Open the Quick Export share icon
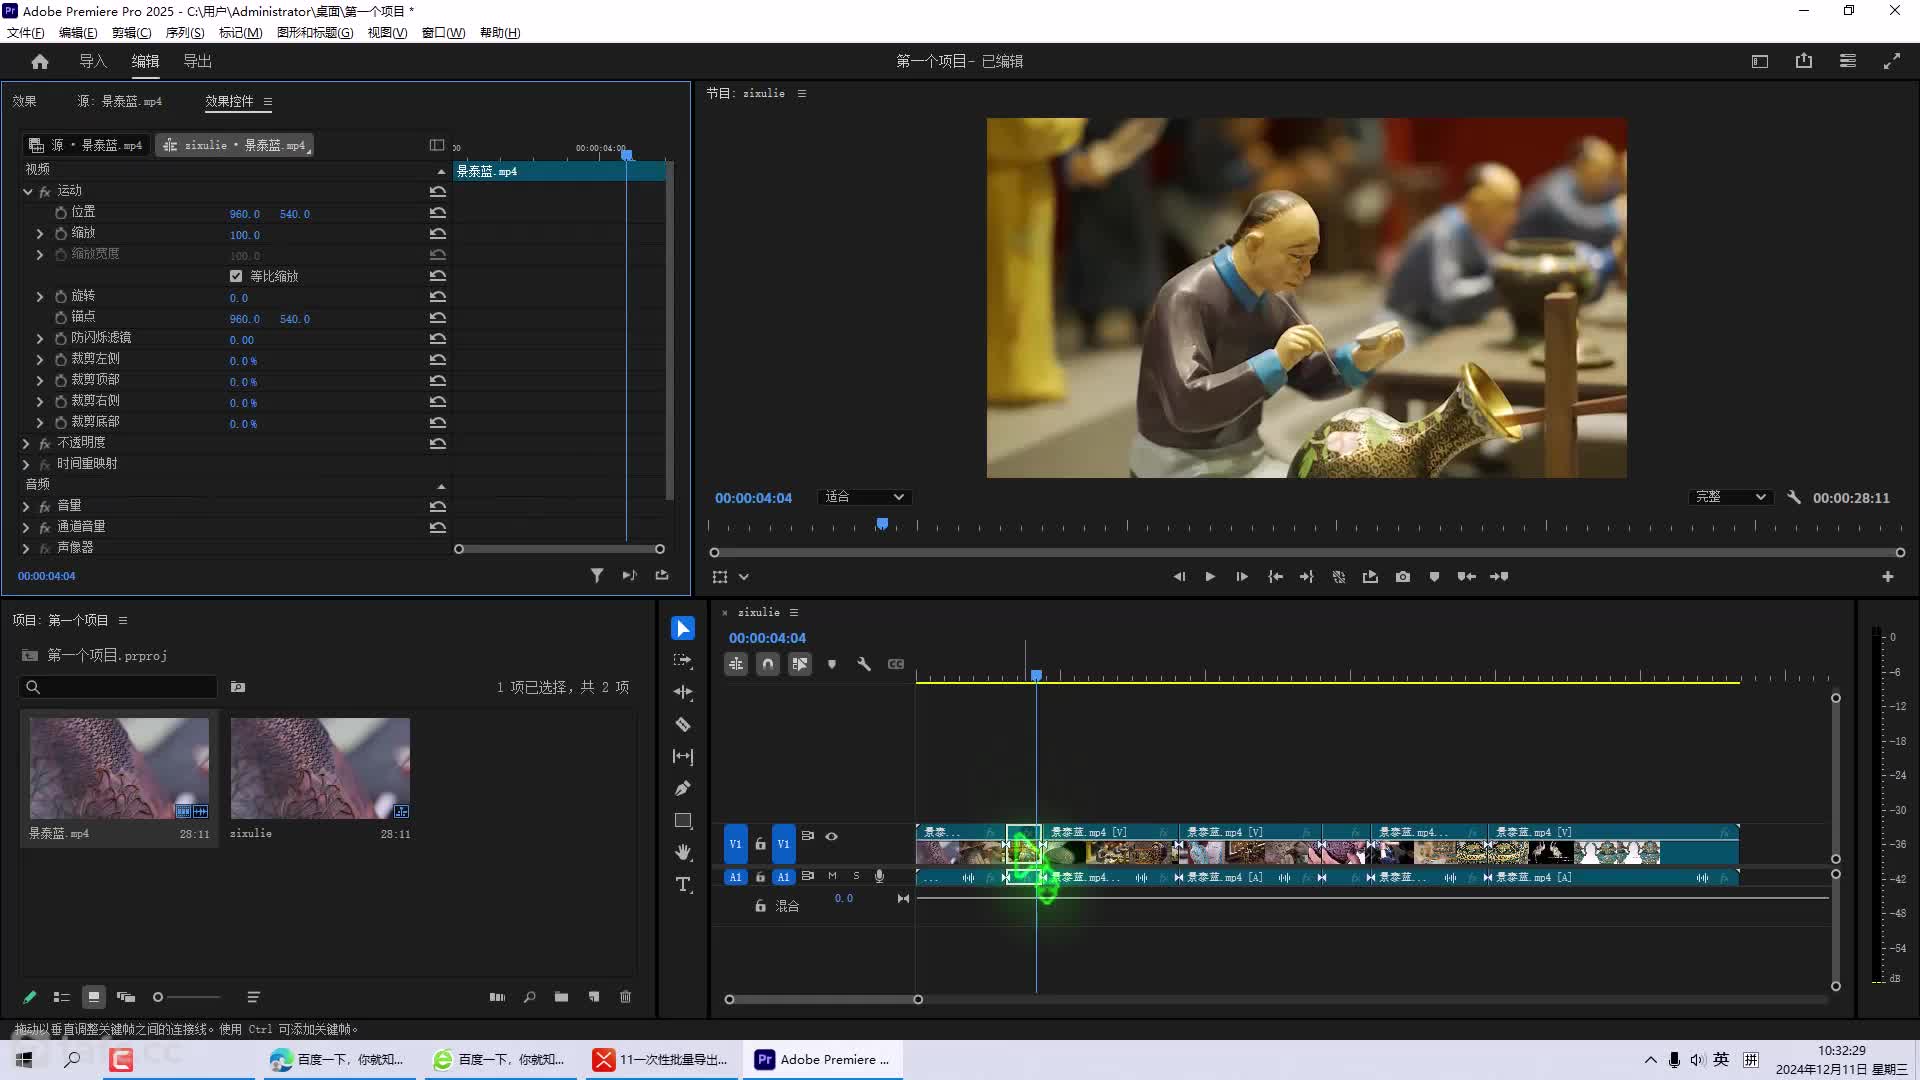 coord(1804,61)
